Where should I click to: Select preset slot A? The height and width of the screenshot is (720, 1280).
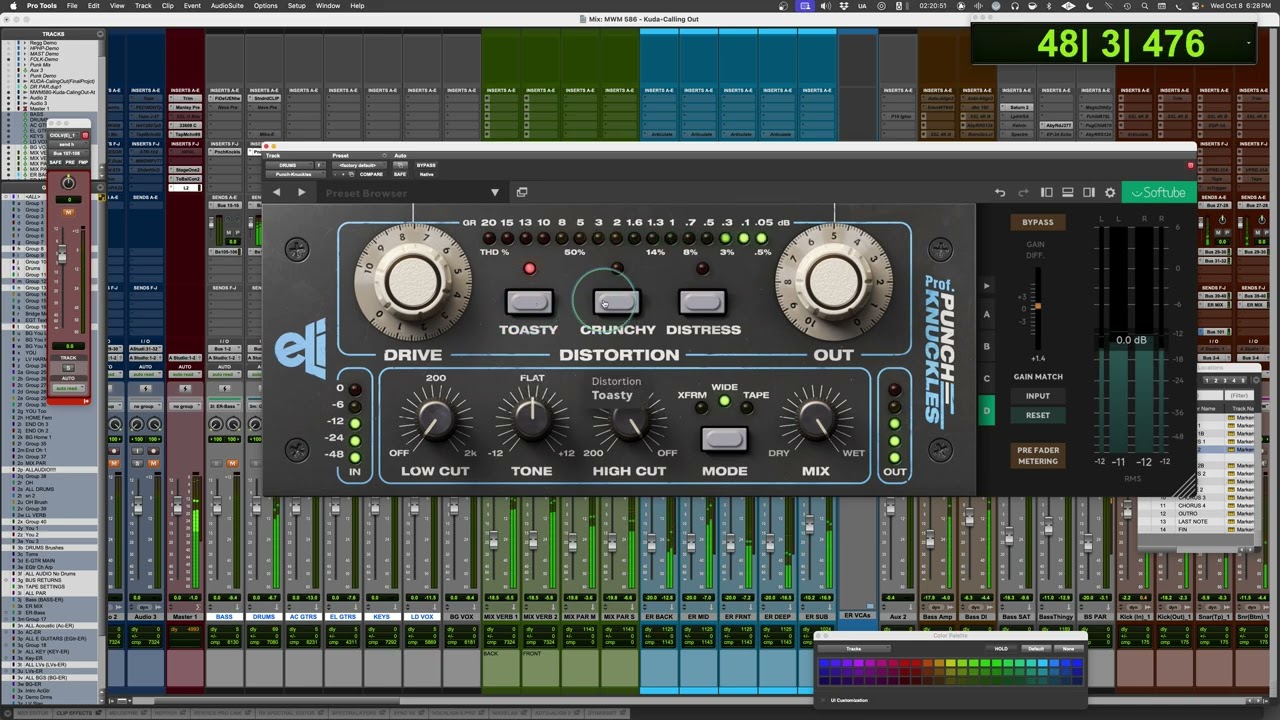click(x=987, y=314)
